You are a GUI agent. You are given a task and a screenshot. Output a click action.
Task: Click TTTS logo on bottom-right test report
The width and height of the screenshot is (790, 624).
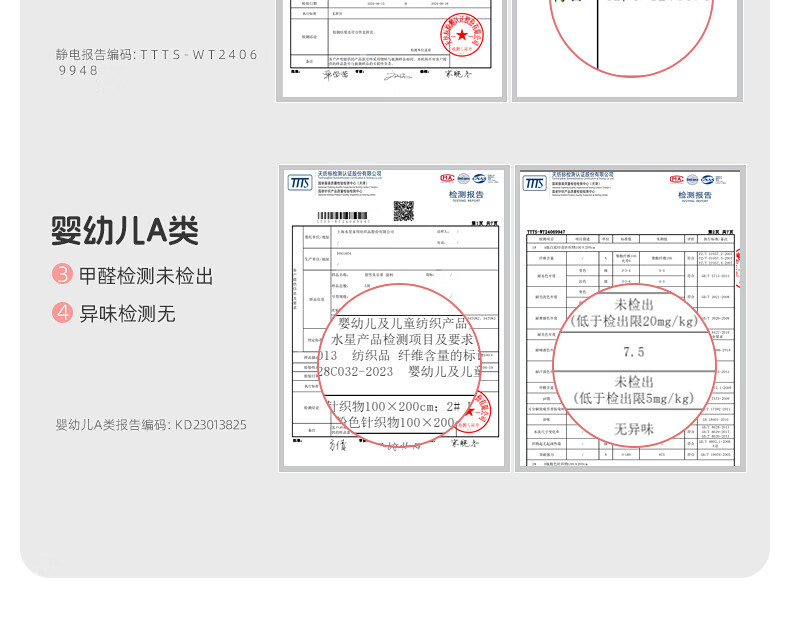[535, 182]
